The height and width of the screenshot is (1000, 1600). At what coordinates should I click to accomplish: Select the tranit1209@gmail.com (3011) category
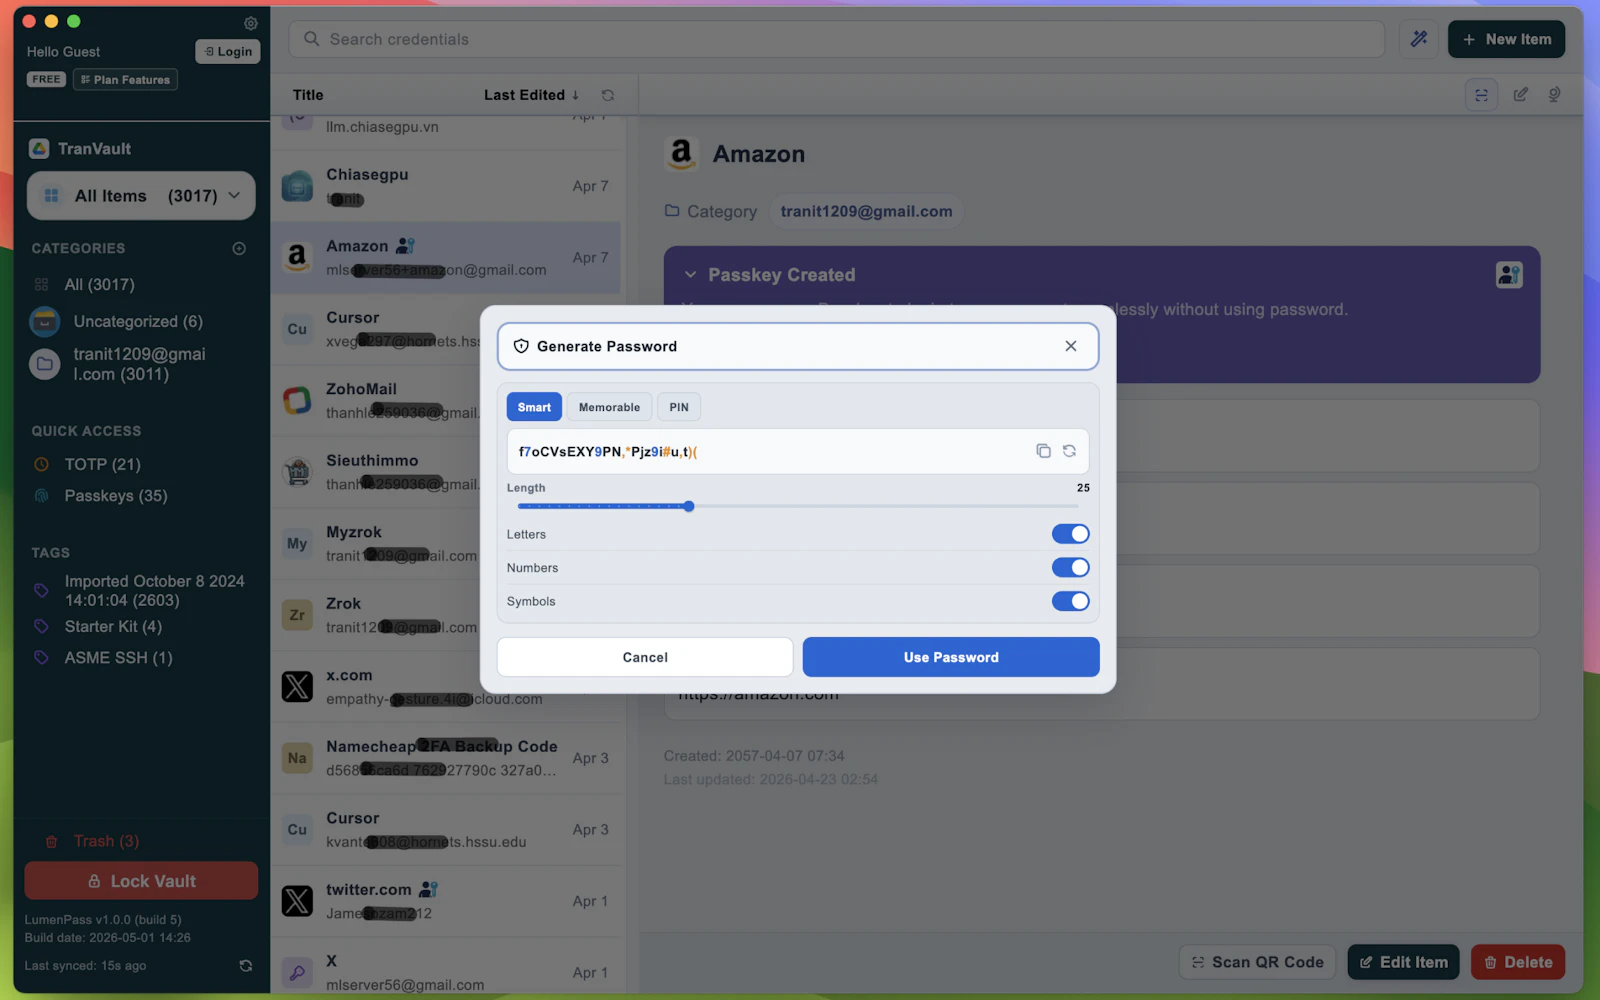139,364
